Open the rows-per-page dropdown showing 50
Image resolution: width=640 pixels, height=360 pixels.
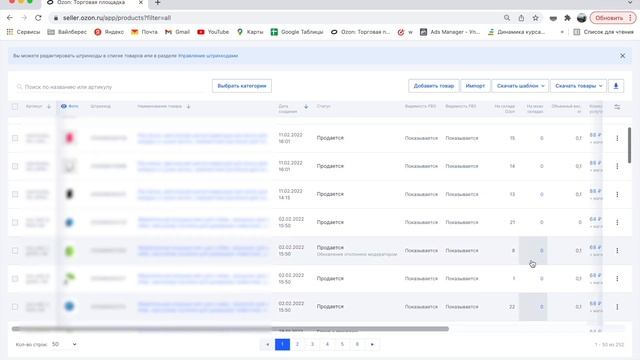pos(64,344)
